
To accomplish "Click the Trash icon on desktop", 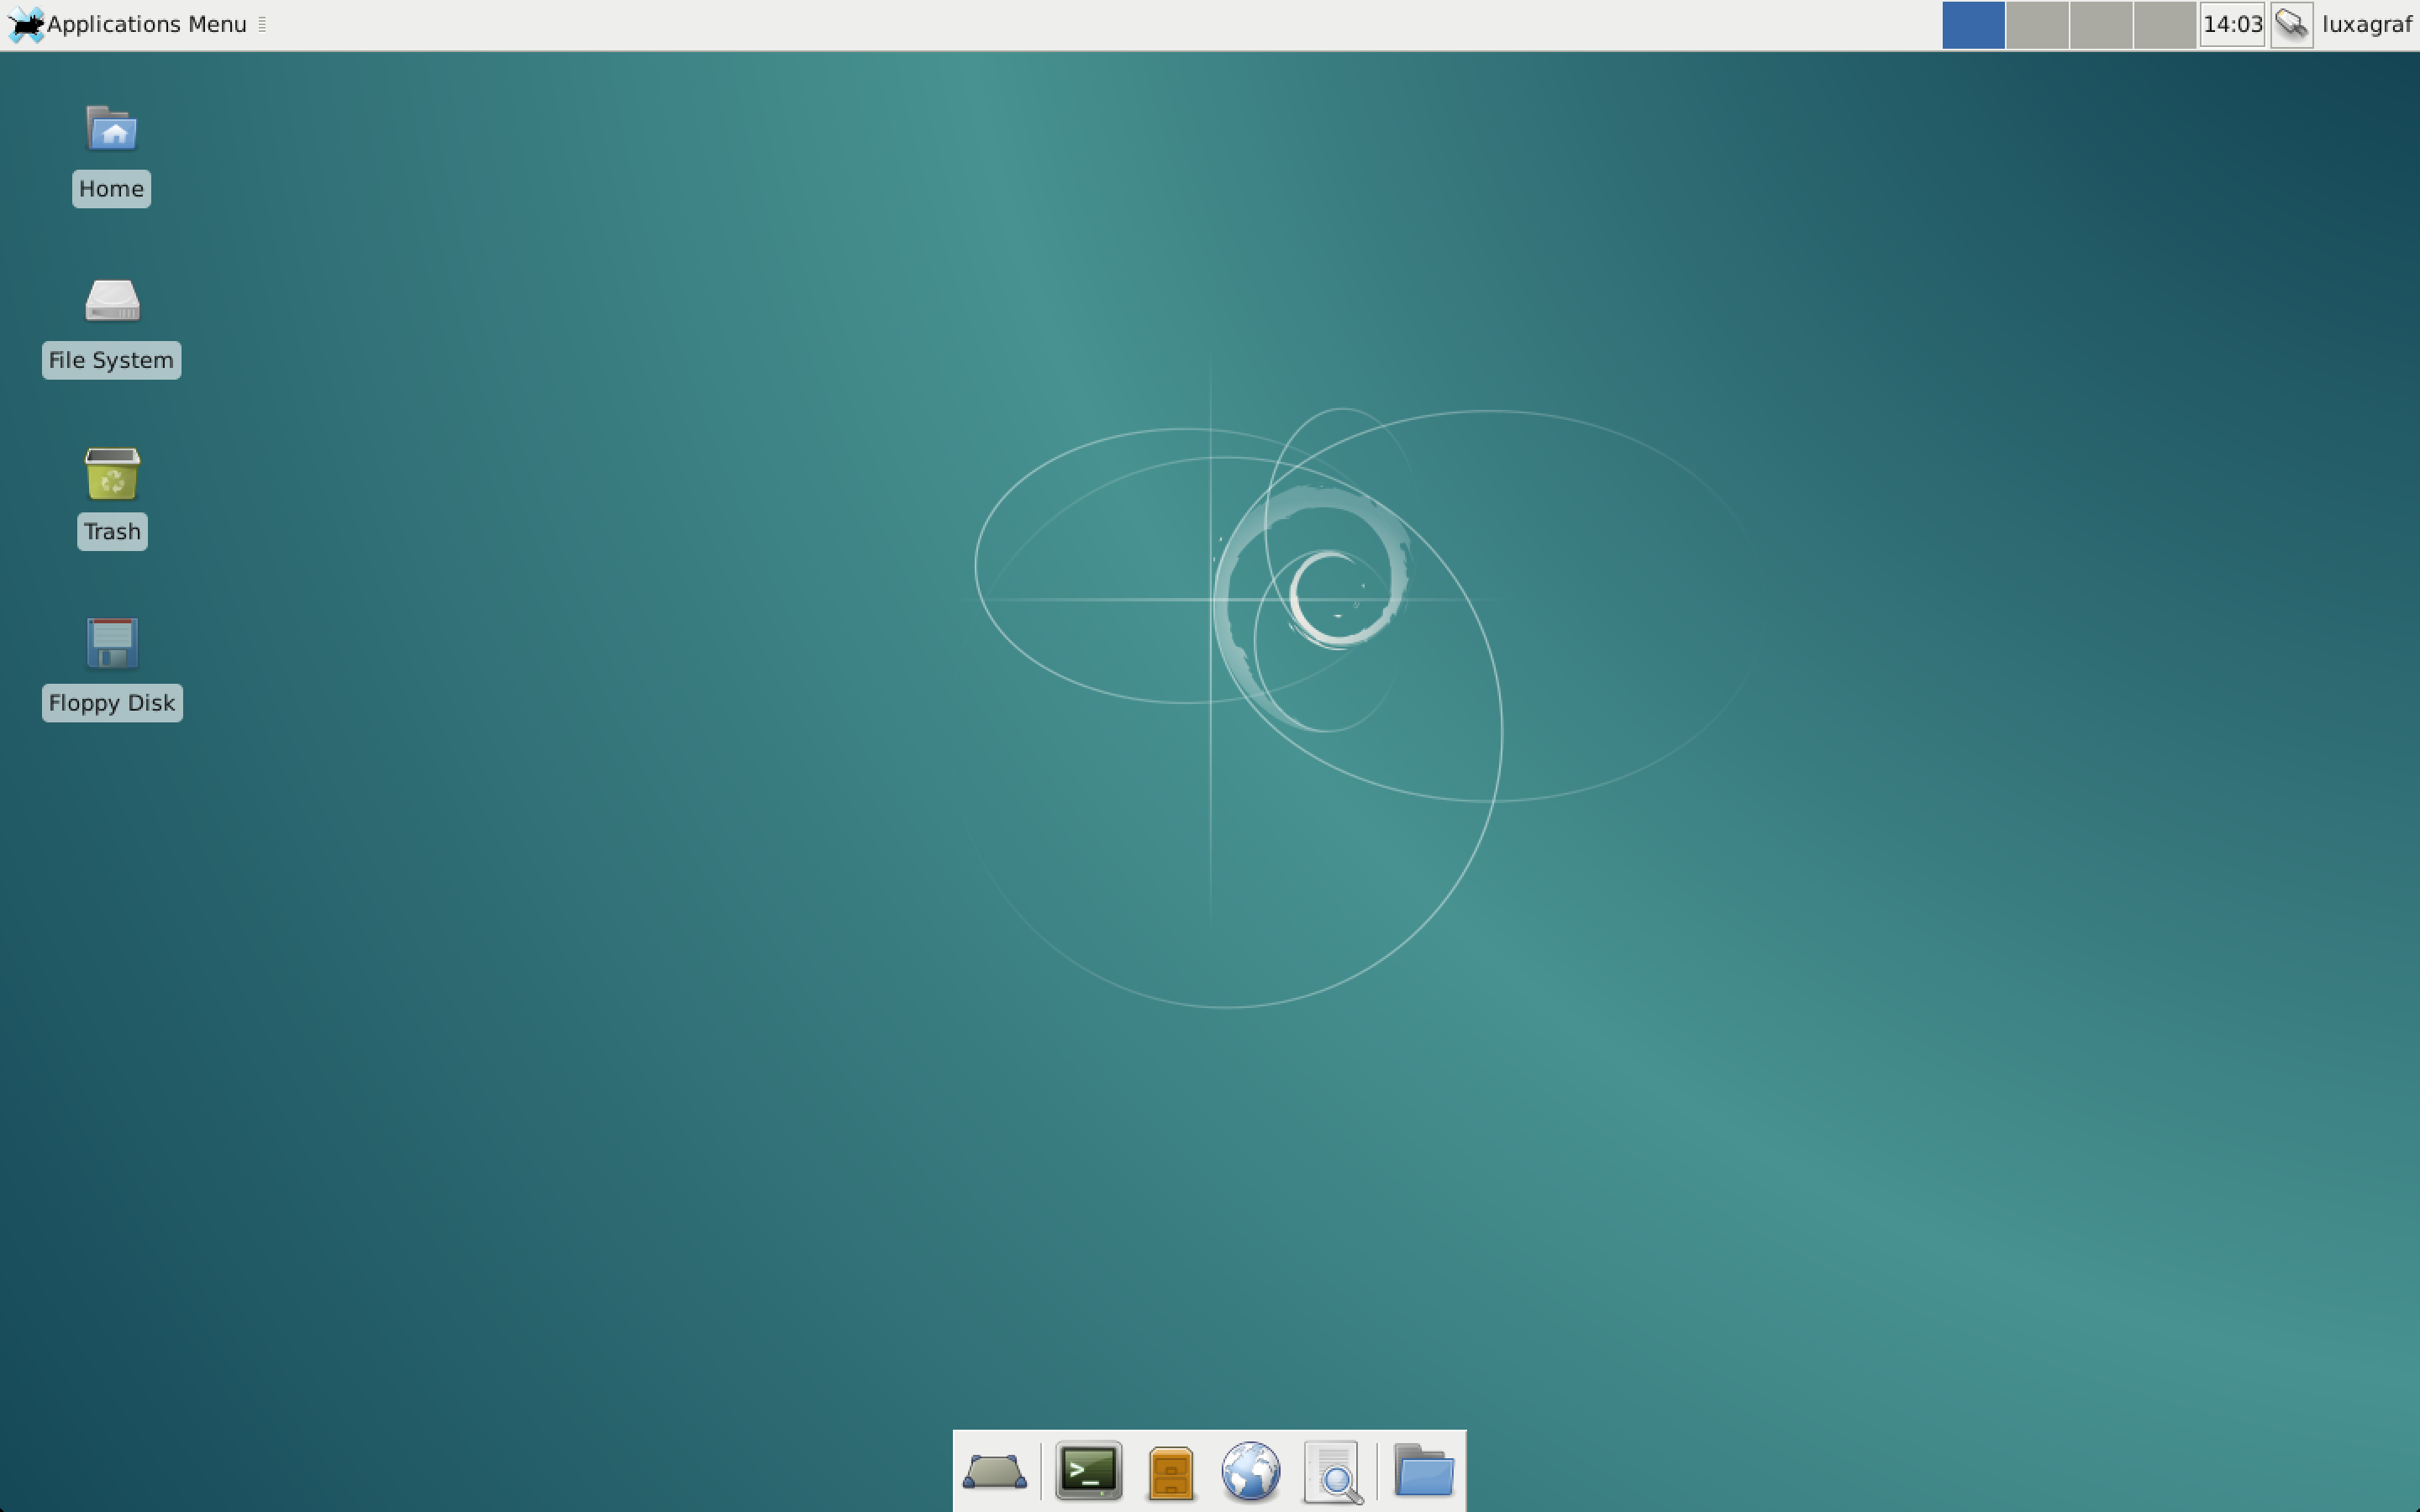I will click(110, 474).
